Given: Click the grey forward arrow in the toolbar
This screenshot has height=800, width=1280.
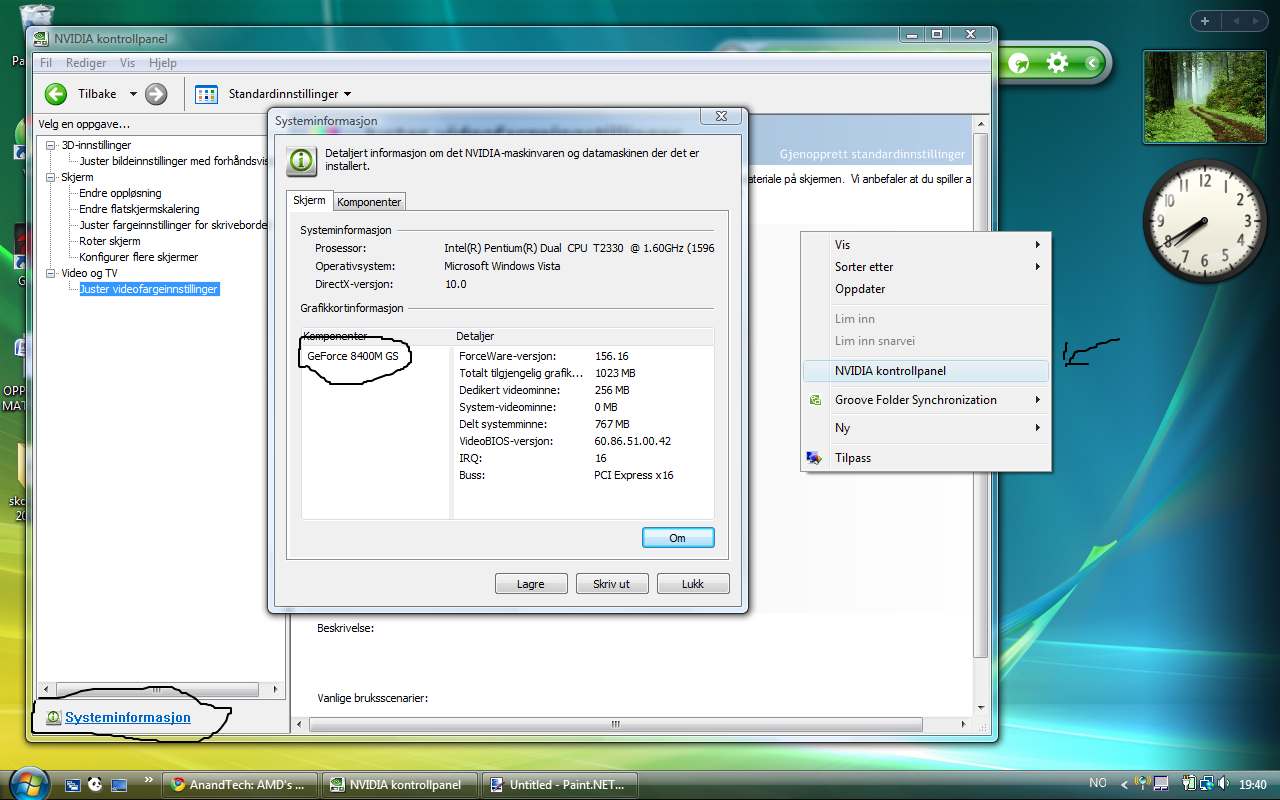Looking at the screenshot, I should click(156, 94).
